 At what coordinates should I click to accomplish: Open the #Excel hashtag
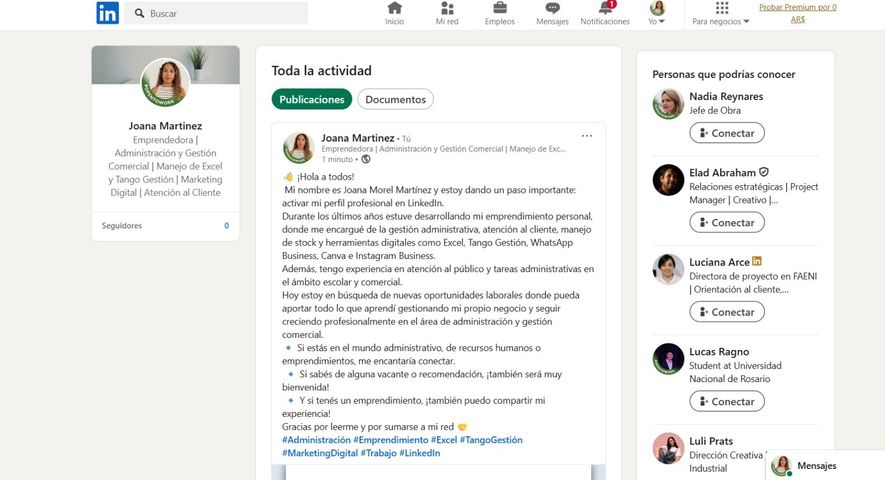pos(444,440)
